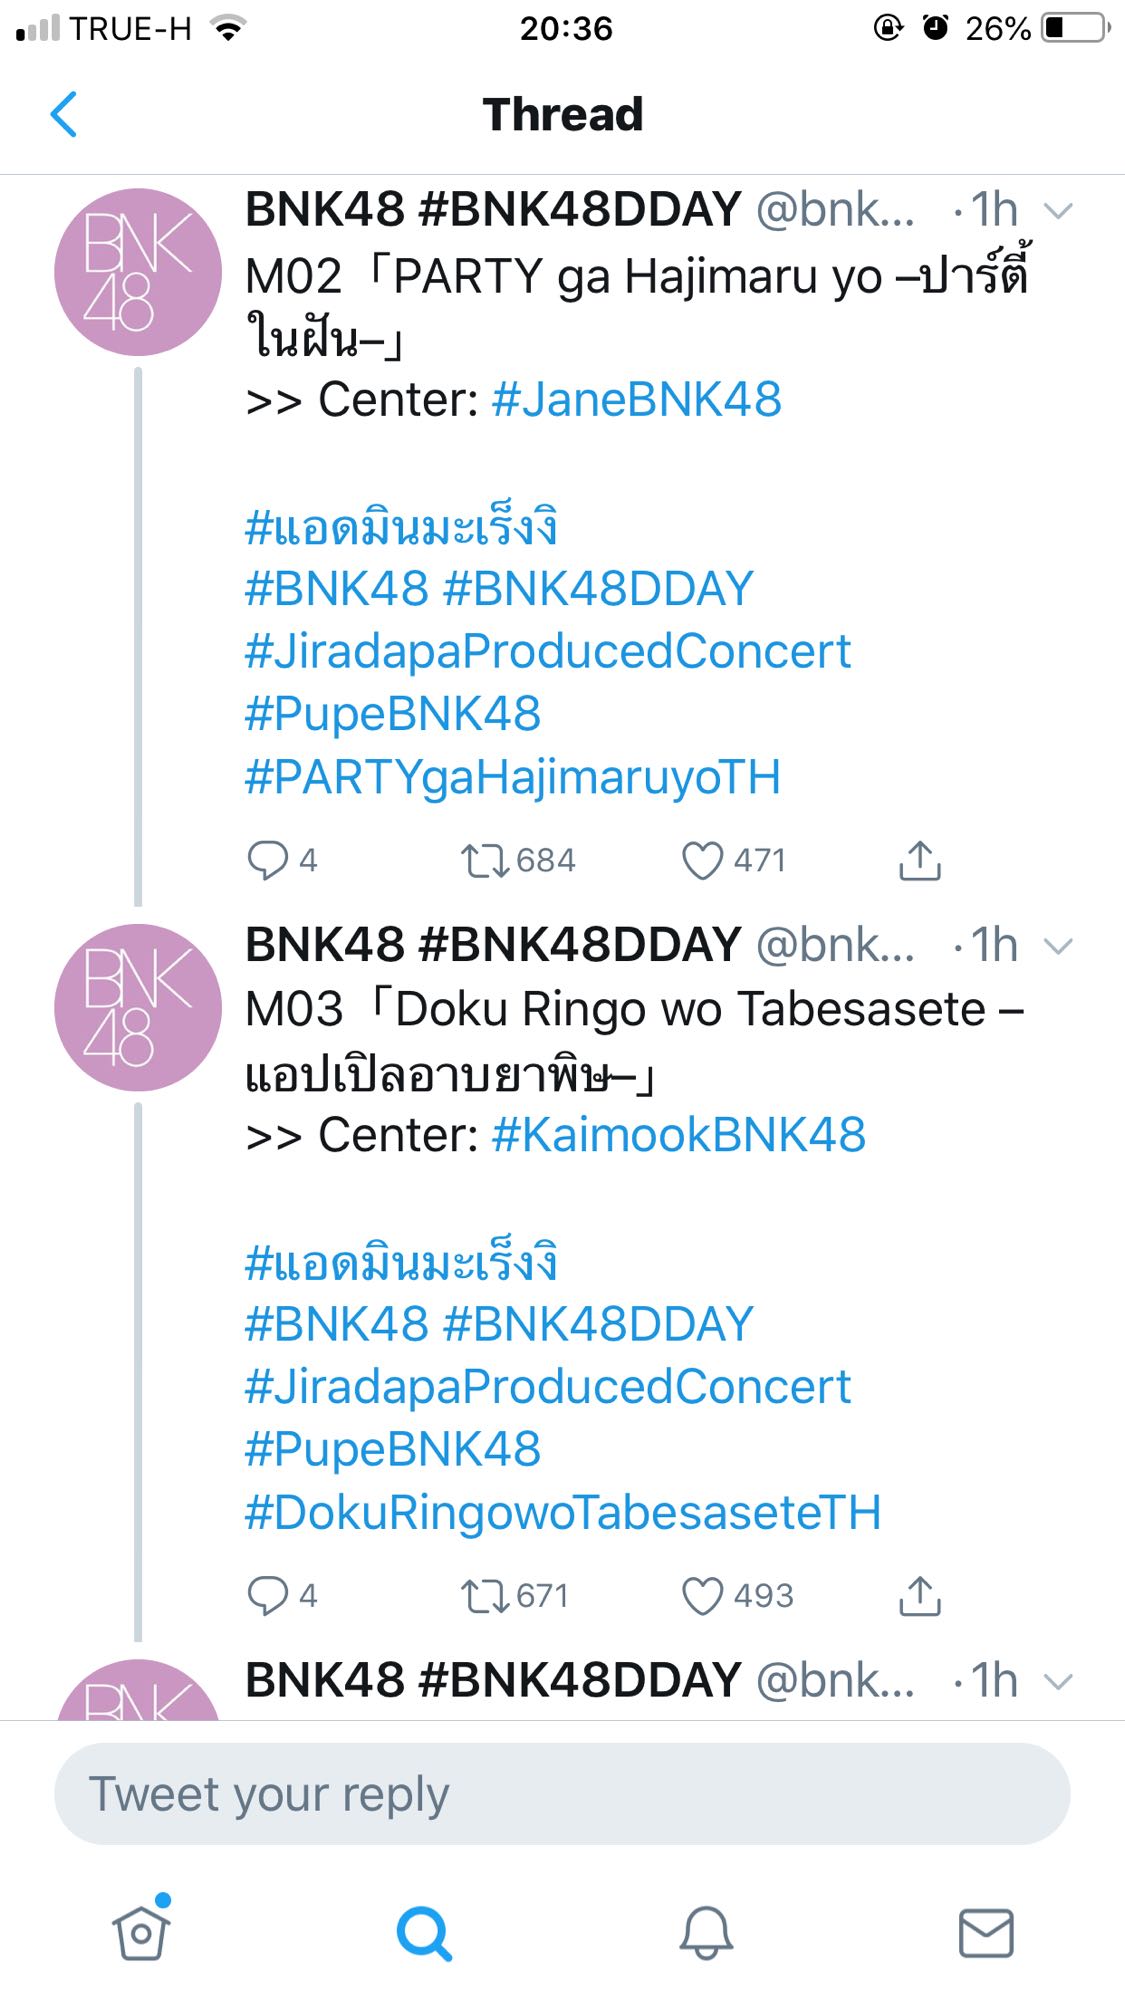The width and height of the screenshot is (1125, 2000).
Task: Tap the back arrow in Thread header
Action: (x=63, y=114)
